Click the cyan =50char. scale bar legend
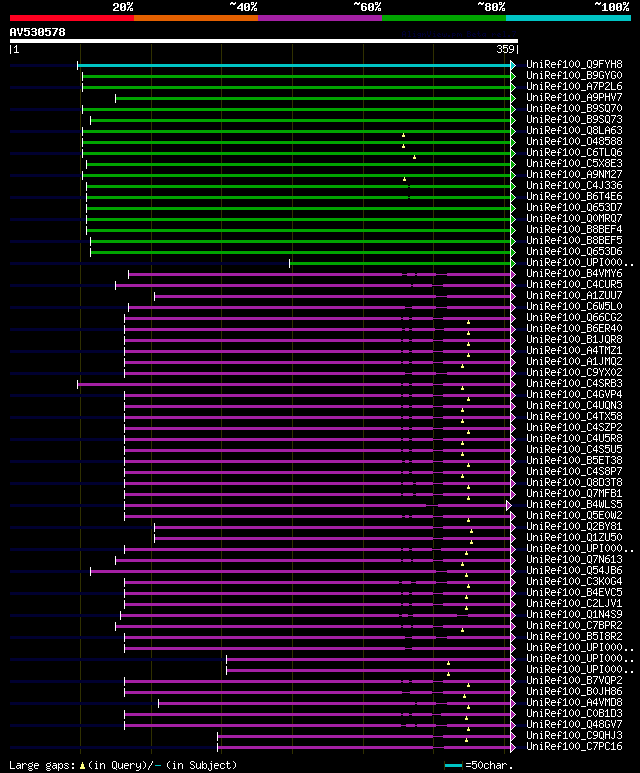This screenshot has width=640, height=773. 453,766
